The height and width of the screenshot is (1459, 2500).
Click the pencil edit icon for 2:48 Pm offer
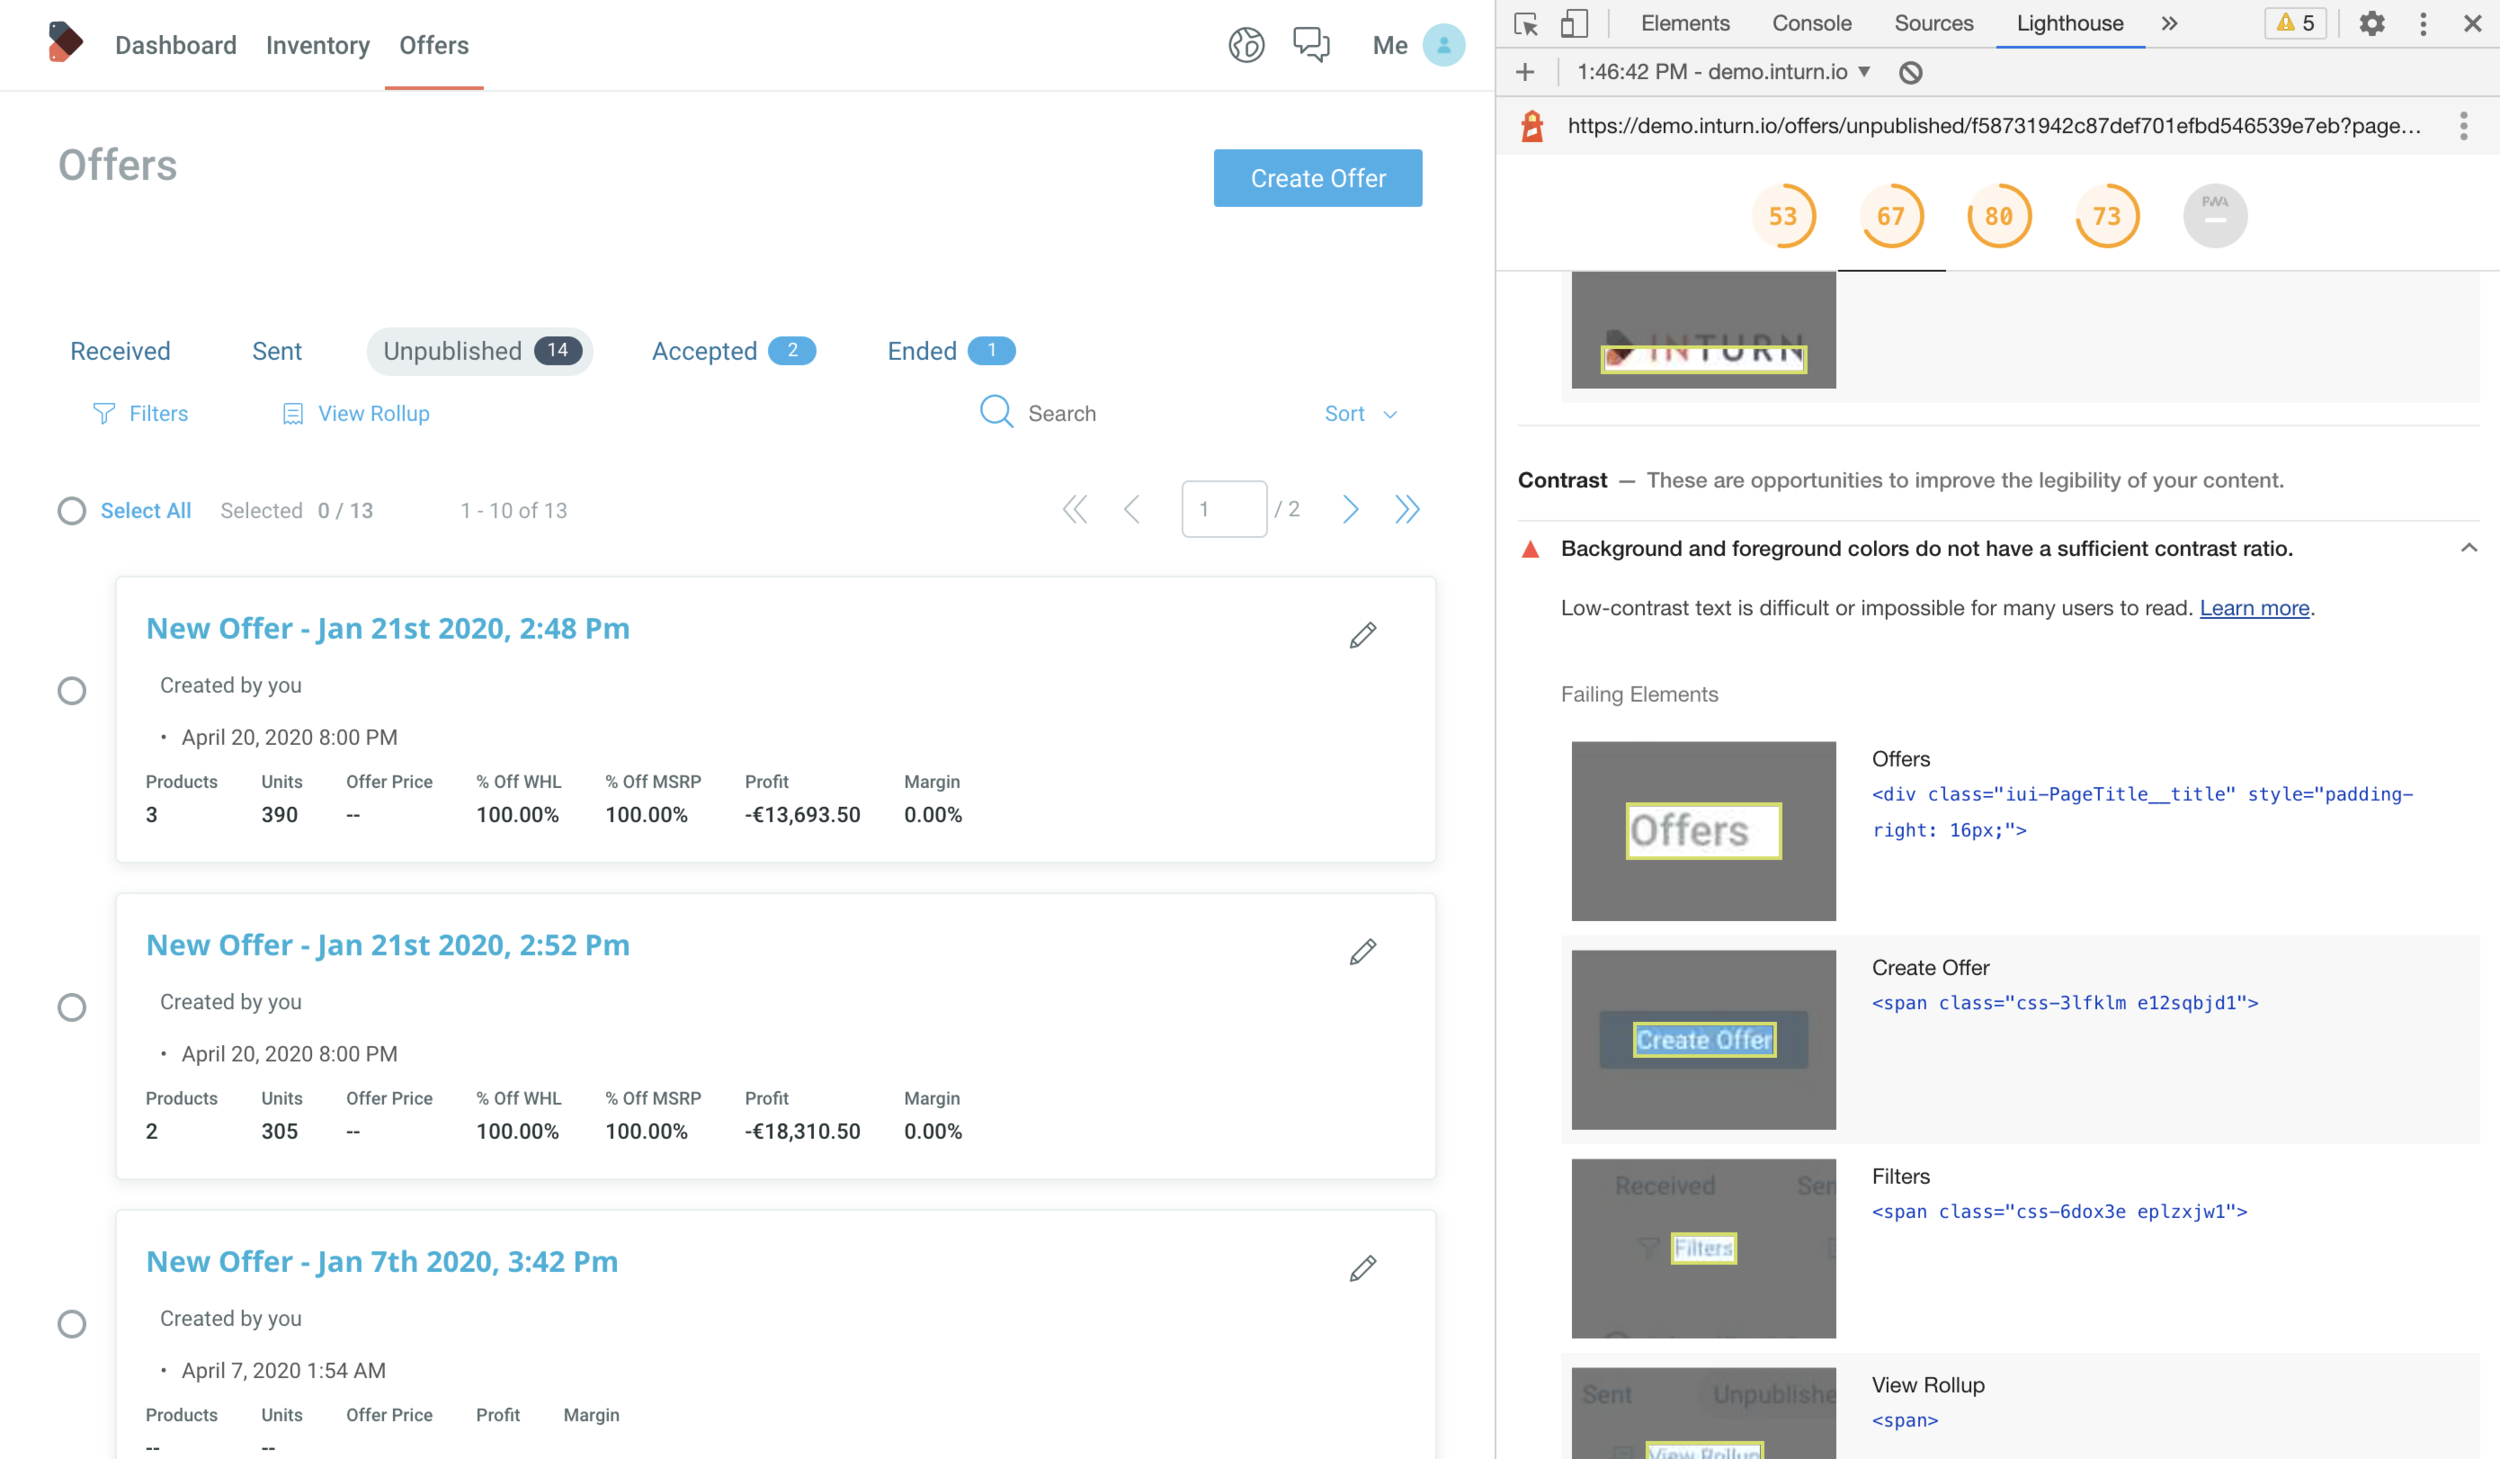[x=1362, y=635]
